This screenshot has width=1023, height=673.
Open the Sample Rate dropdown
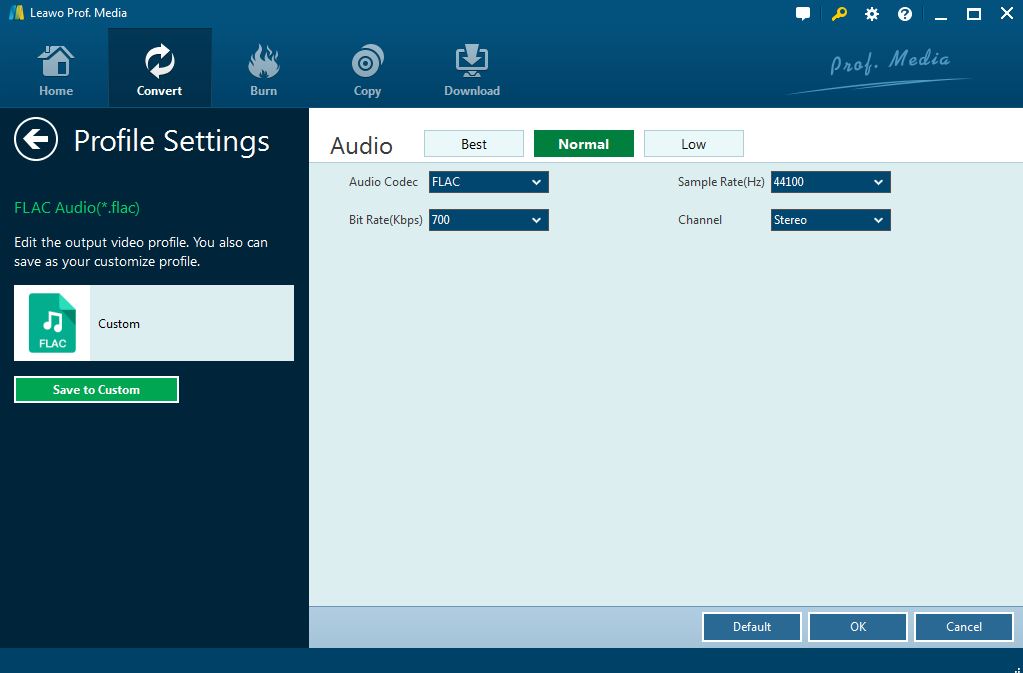tap(830, 182)
